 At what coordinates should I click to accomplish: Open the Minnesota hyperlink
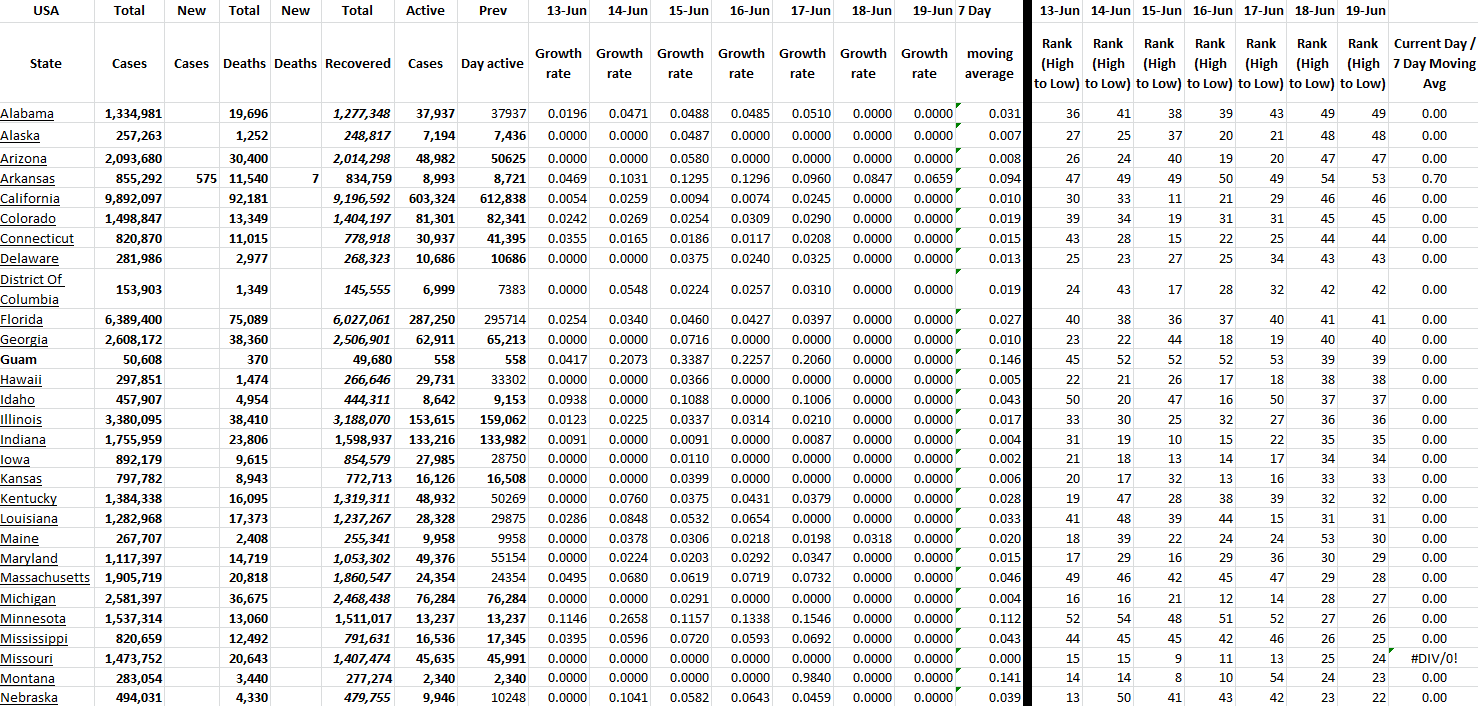pyautogui.click(x=33, y=618)
